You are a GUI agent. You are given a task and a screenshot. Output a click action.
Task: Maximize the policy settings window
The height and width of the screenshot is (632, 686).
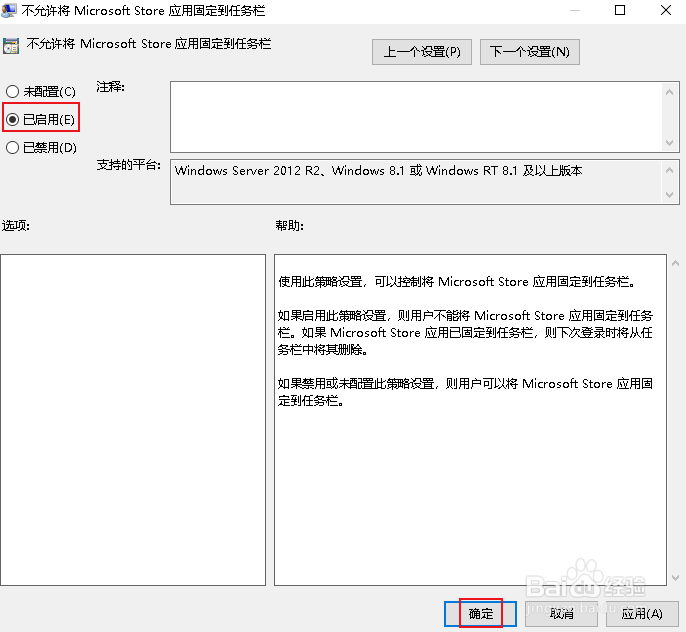[x=620, y=10]
